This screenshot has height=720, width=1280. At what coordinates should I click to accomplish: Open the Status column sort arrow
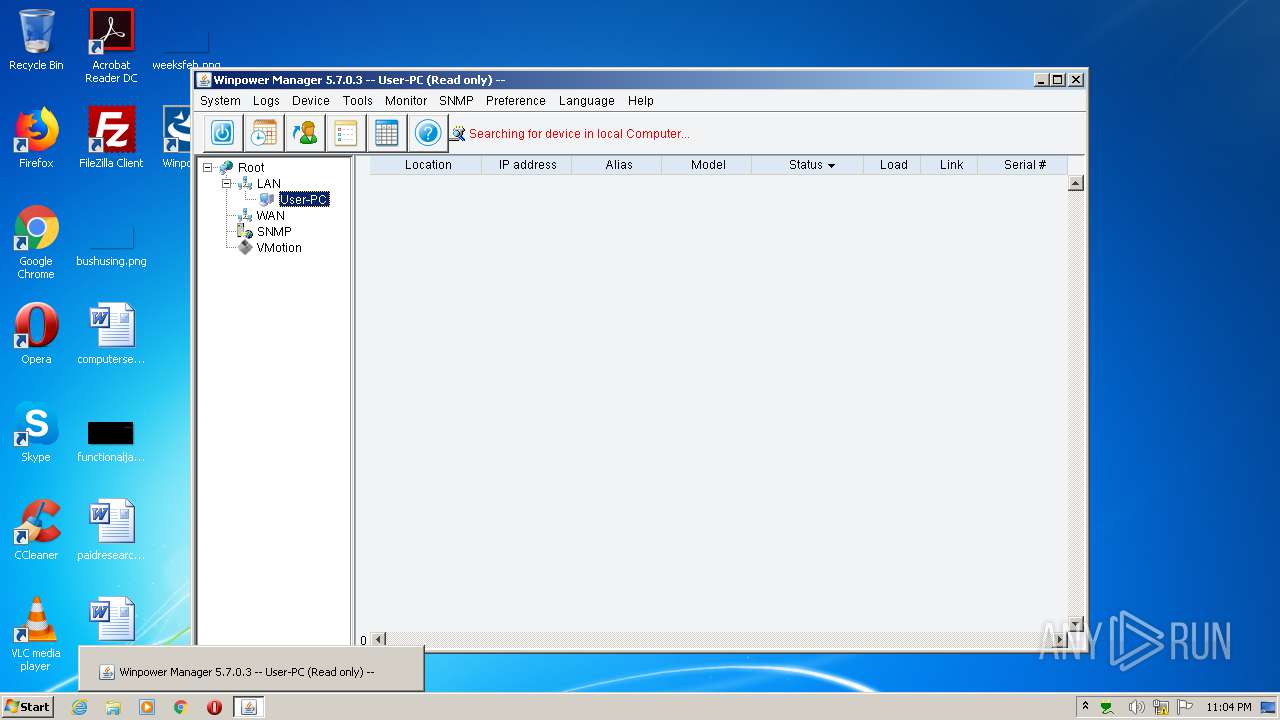click(831, 165)
